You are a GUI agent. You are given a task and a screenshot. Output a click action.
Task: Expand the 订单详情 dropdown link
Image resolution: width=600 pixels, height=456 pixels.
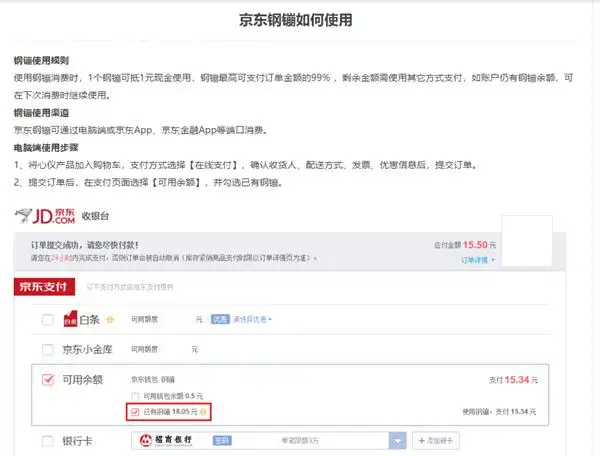pos(478,260)
